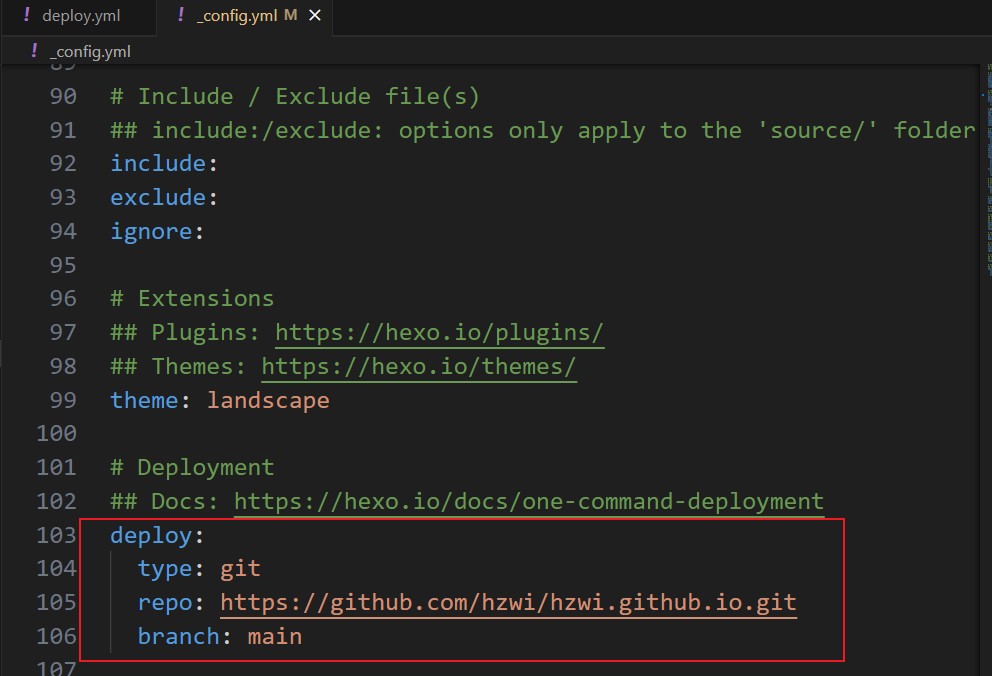Click the 'branch' key
The height and width of the screenshot is (676, 992).
coord(178,636)
